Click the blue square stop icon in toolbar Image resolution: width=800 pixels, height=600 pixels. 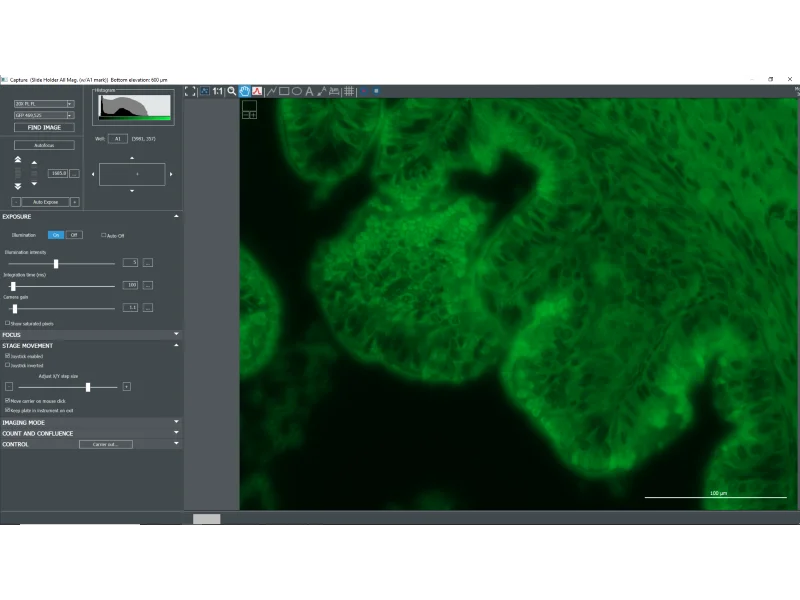[x=377, y=91]
